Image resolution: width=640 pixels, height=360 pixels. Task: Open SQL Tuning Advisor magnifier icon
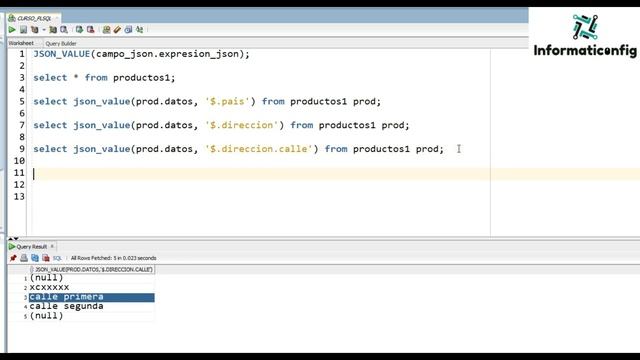(64, 29)
